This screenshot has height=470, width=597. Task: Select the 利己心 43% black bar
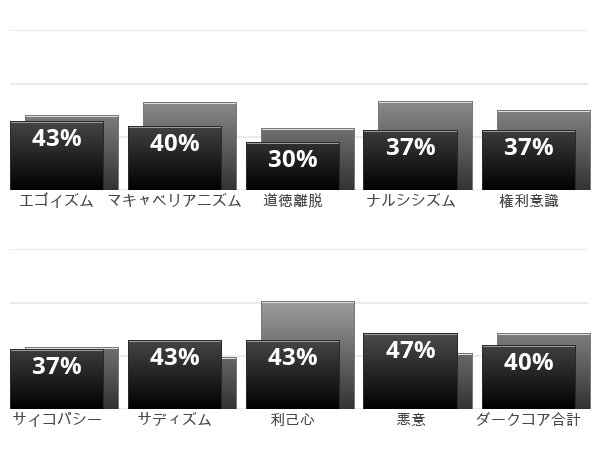tap(293, 374)
